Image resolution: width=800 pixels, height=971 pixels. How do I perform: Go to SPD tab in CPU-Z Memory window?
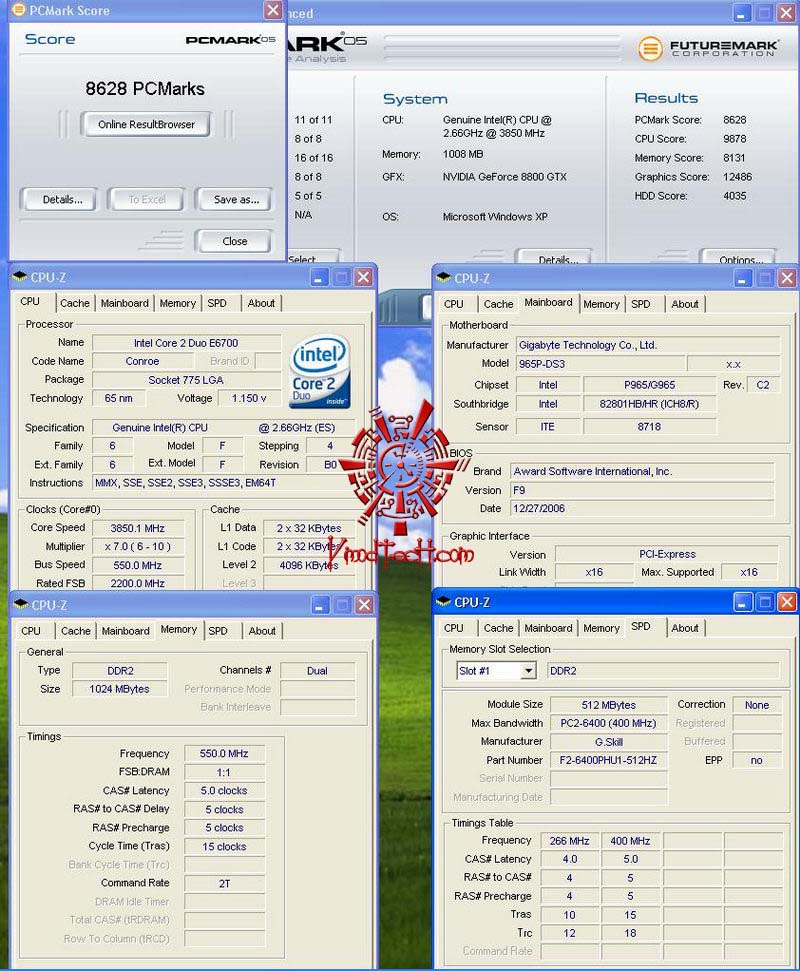218,630
